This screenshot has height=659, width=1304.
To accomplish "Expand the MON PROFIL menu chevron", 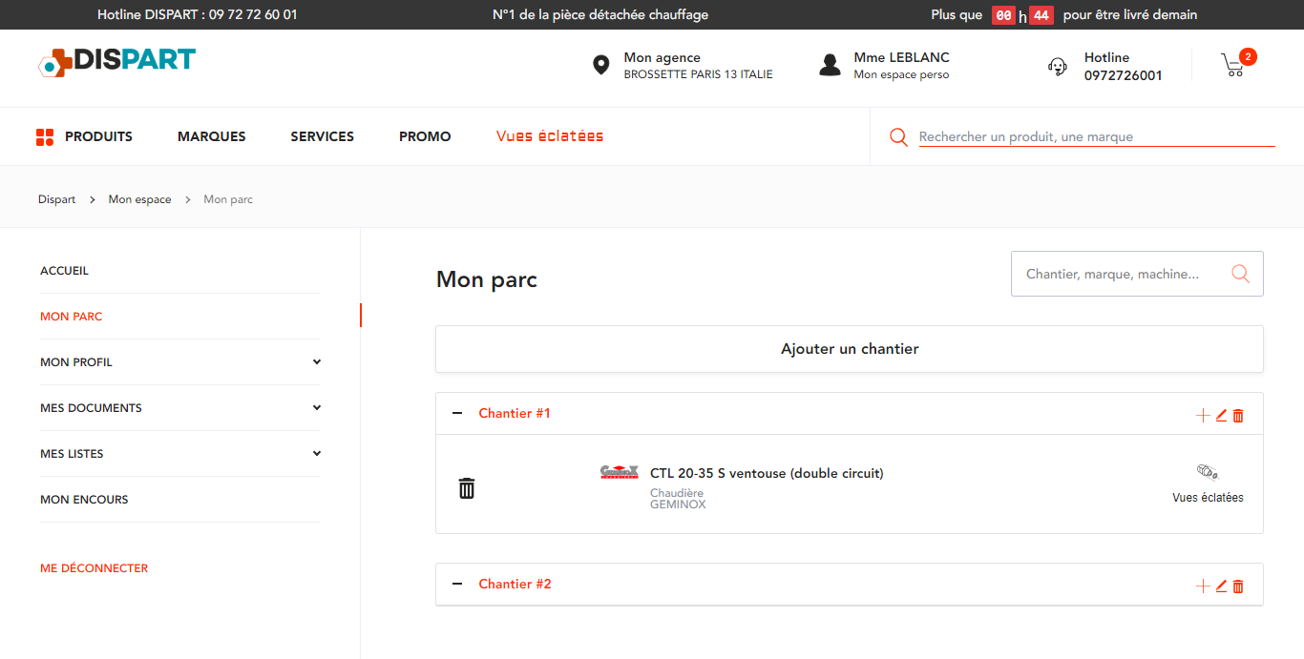I will [316, 362].
